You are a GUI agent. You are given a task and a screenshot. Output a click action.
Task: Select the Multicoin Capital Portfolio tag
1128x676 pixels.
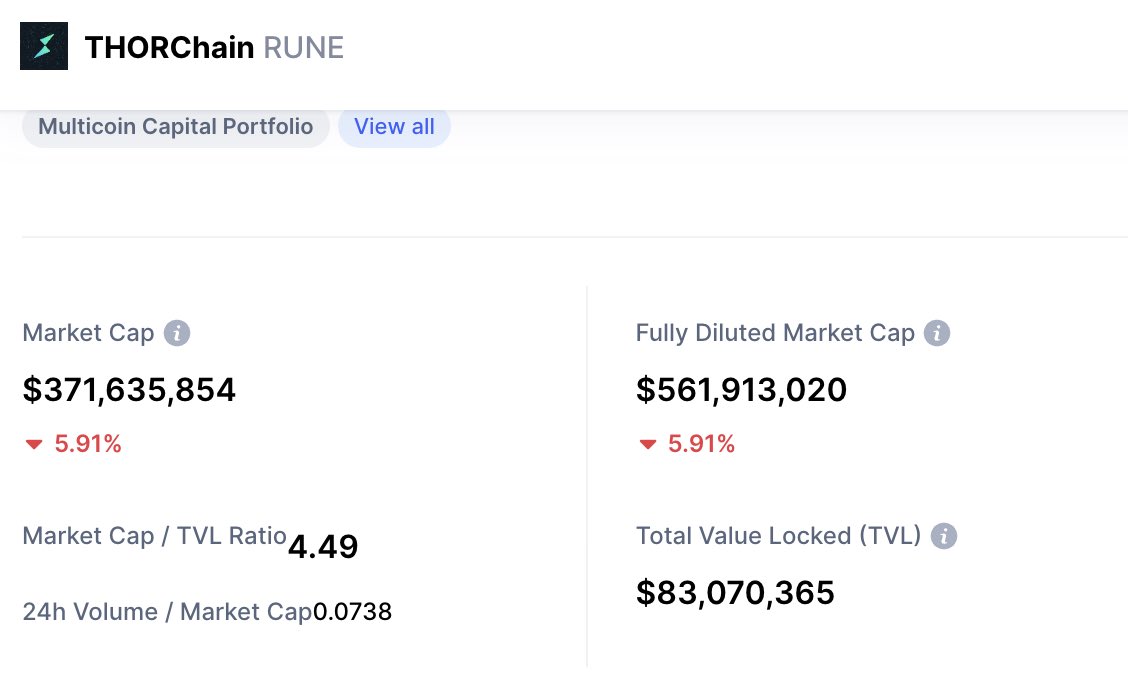coord(176,127)
